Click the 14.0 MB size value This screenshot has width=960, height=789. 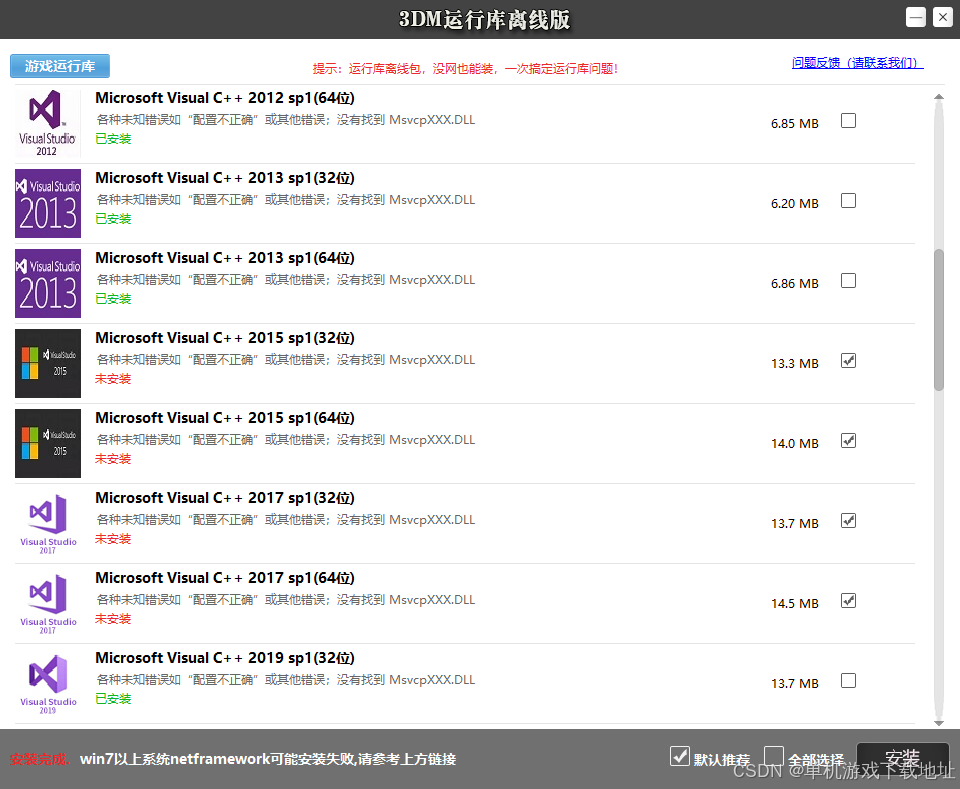click(795, 443)
